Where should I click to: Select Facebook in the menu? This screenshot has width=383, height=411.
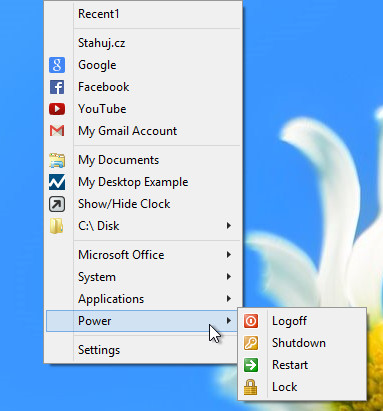(143, 87)
